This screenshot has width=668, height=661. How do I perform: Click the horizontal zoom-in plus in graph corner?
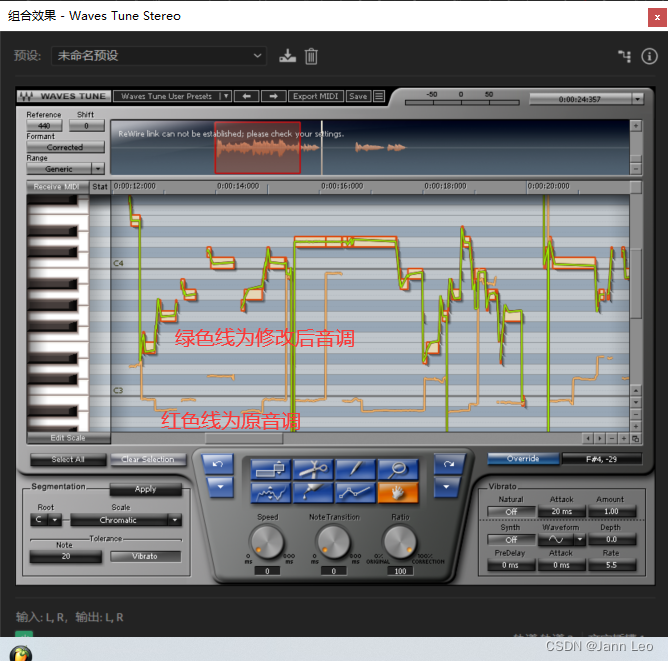624,438
